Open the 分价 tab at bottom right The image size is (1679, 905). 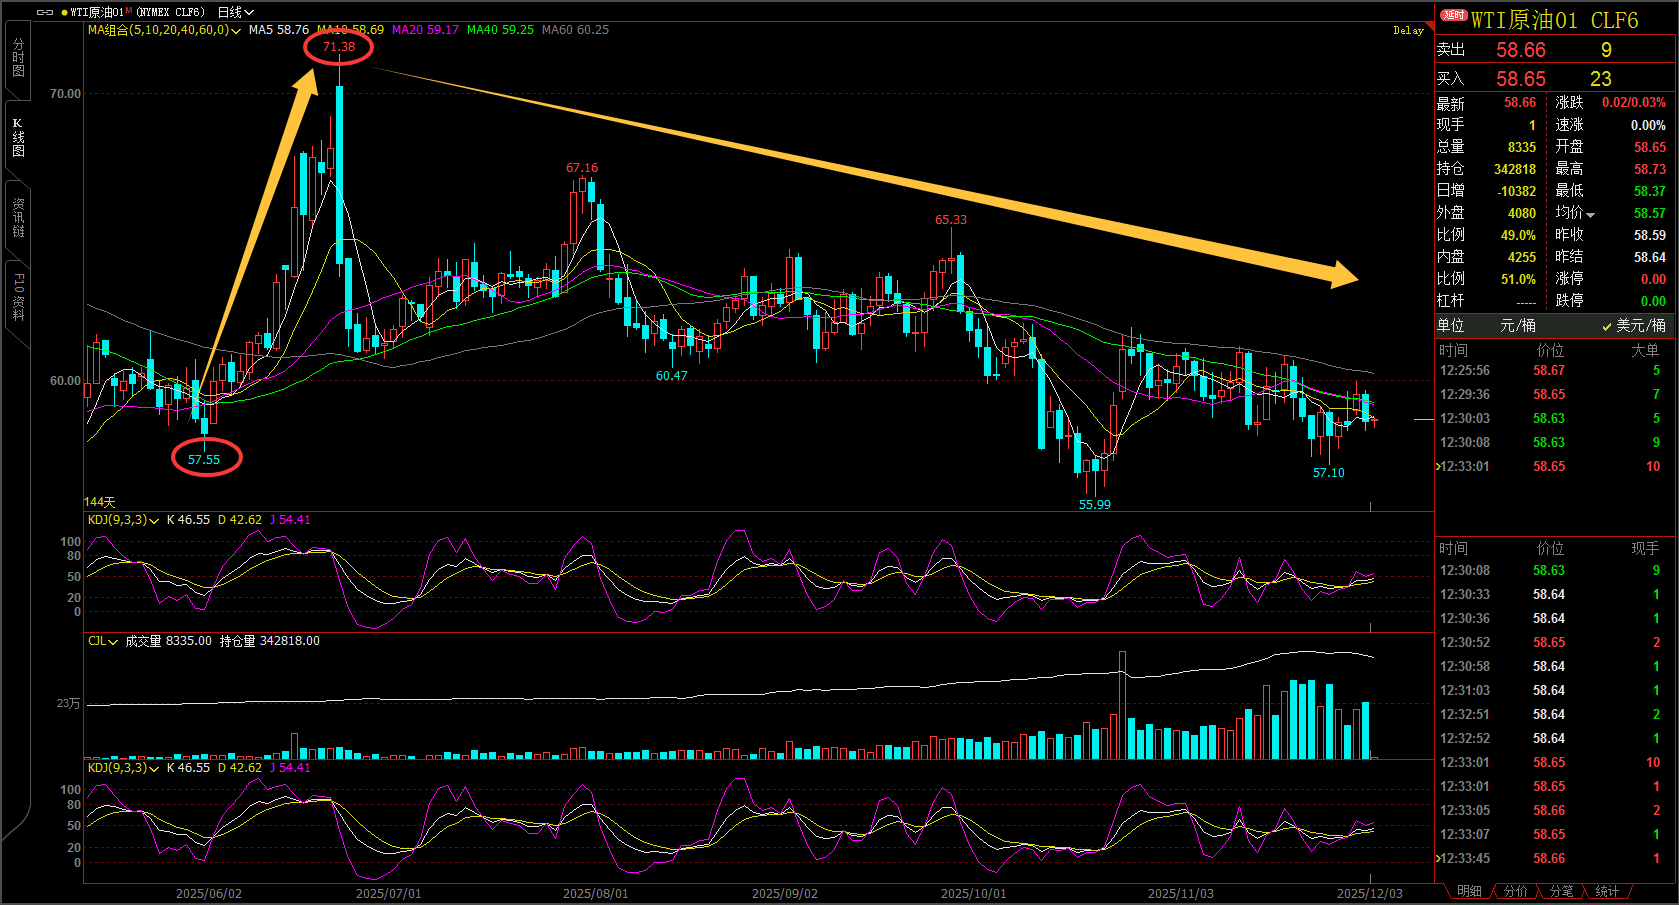1516,891
